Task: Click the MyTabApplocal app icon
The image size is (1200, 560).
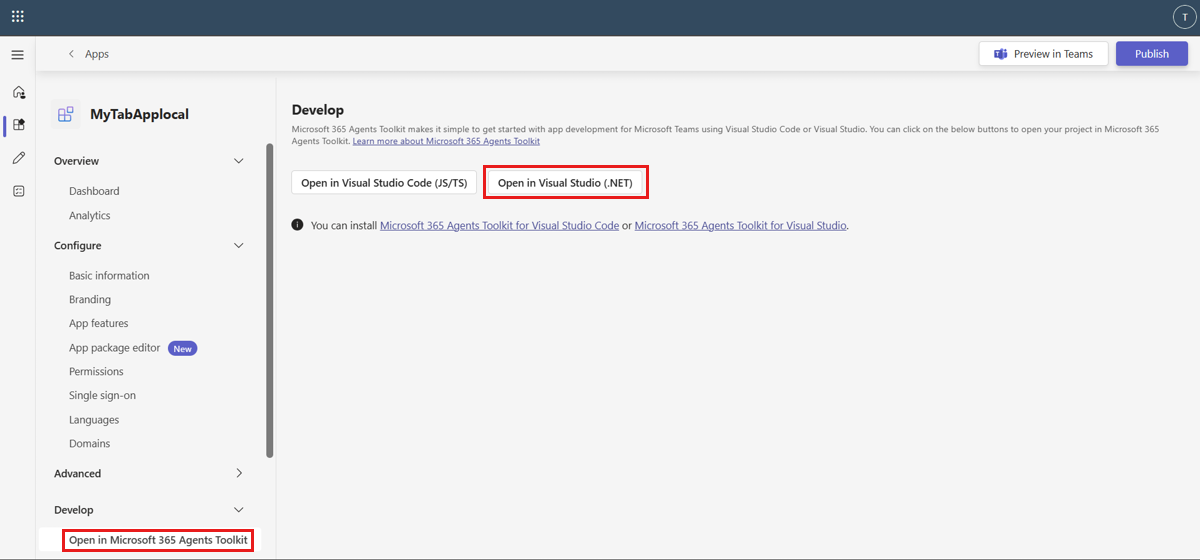Action: (x=66, y=115)
